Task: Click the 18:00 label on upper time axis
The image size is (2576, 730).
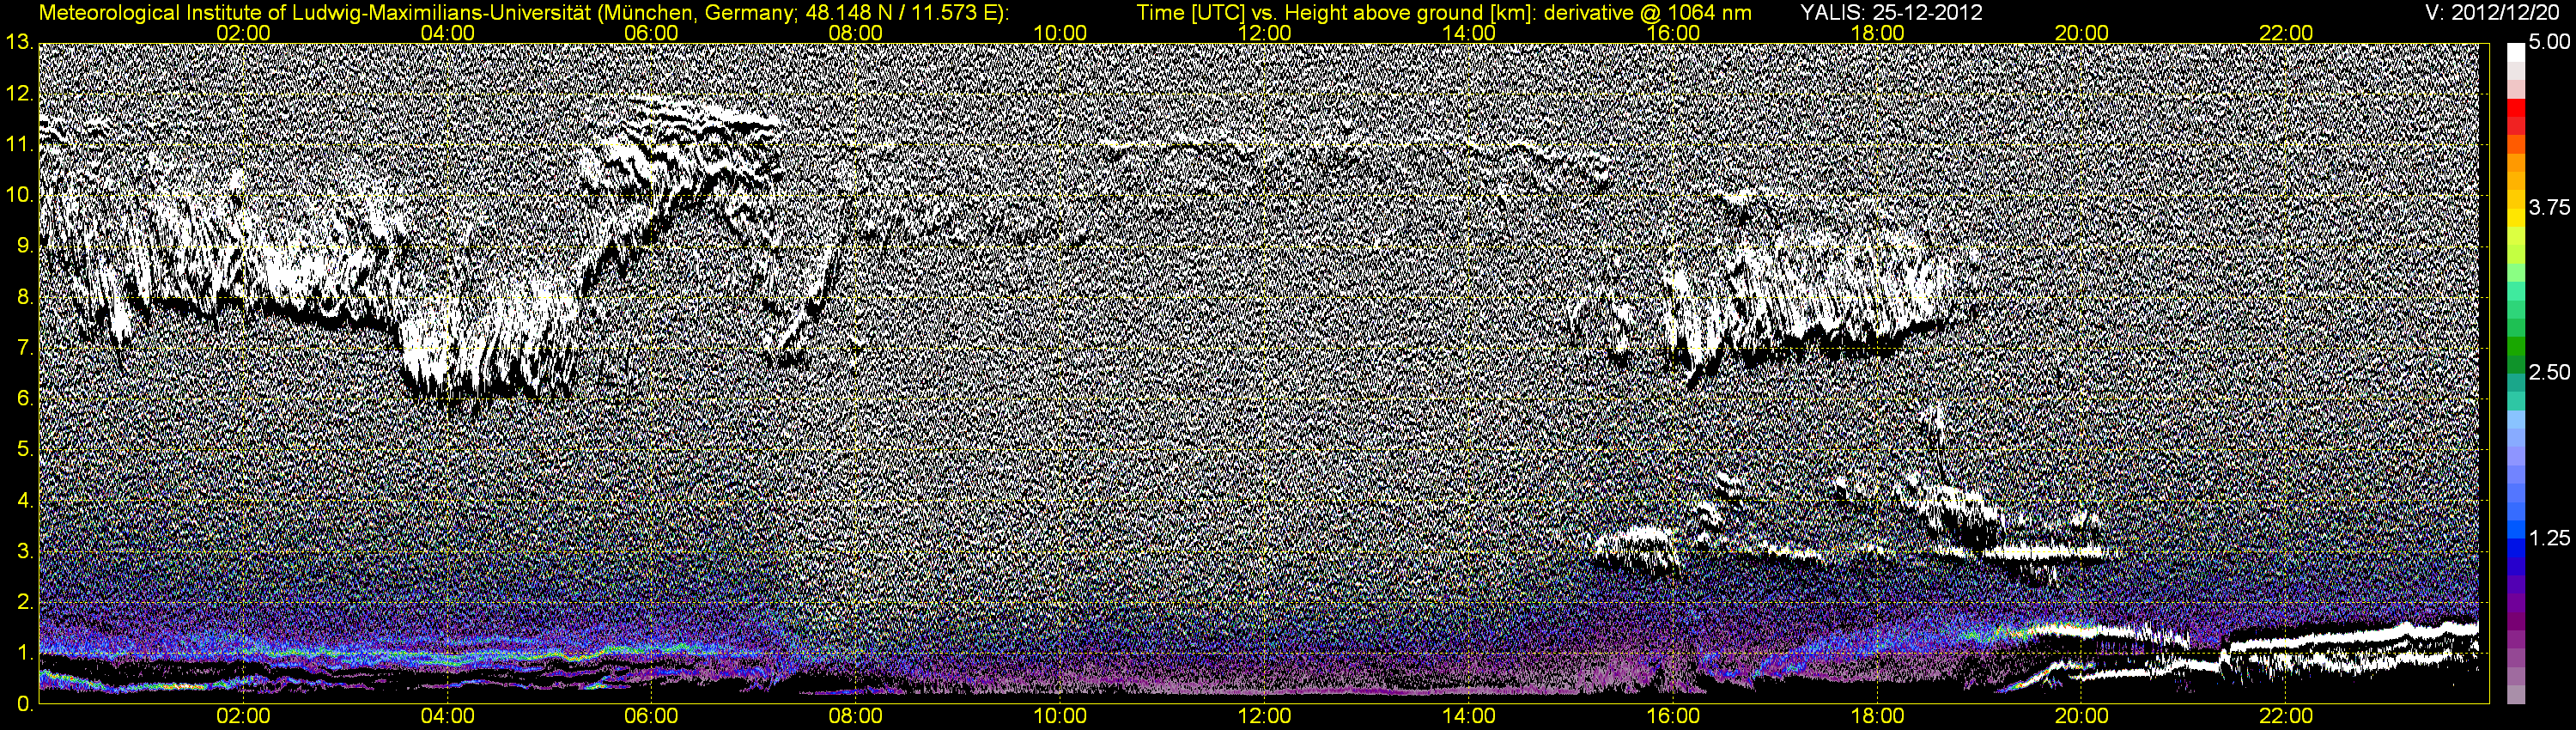Action: pos(1877,33)
